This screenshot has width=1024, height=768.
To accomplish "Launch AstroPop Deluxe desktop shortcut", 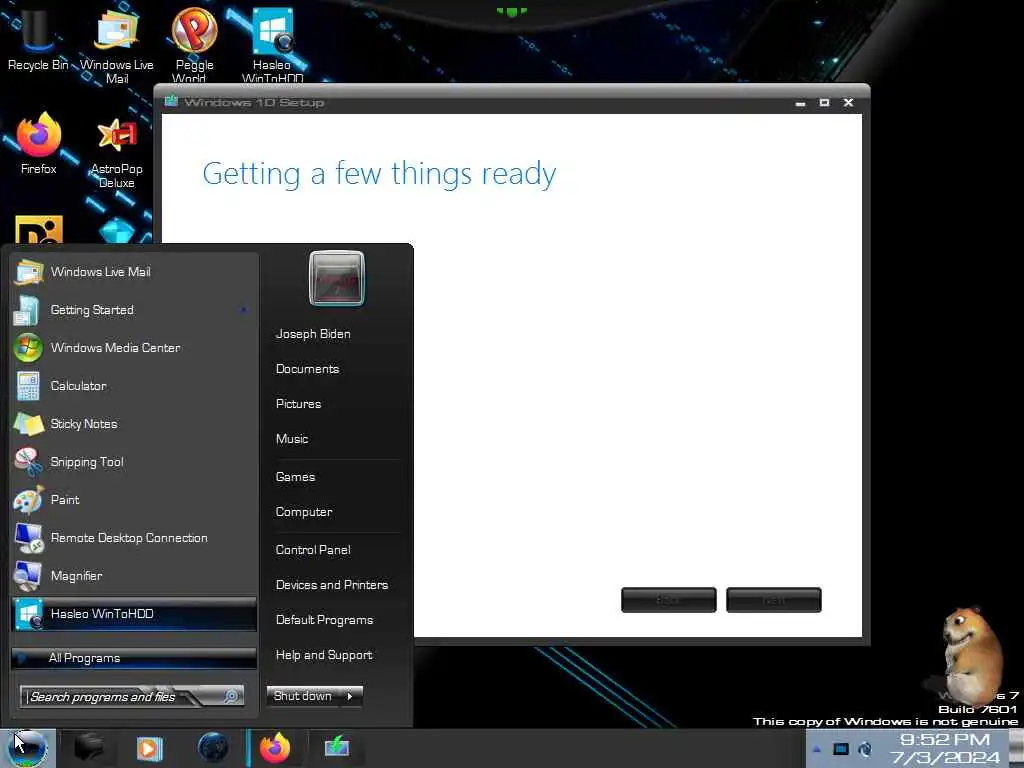I will (x=116, y=152).
